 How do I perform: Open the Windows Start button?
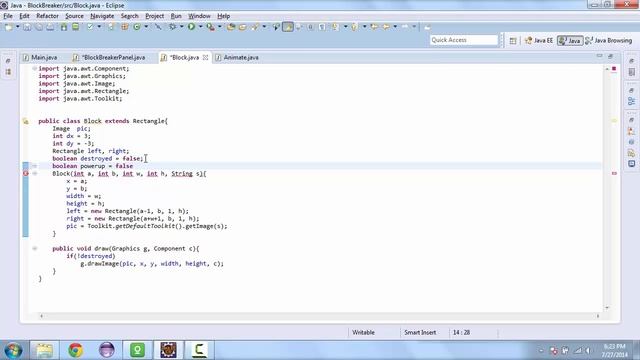click(13, 351)
